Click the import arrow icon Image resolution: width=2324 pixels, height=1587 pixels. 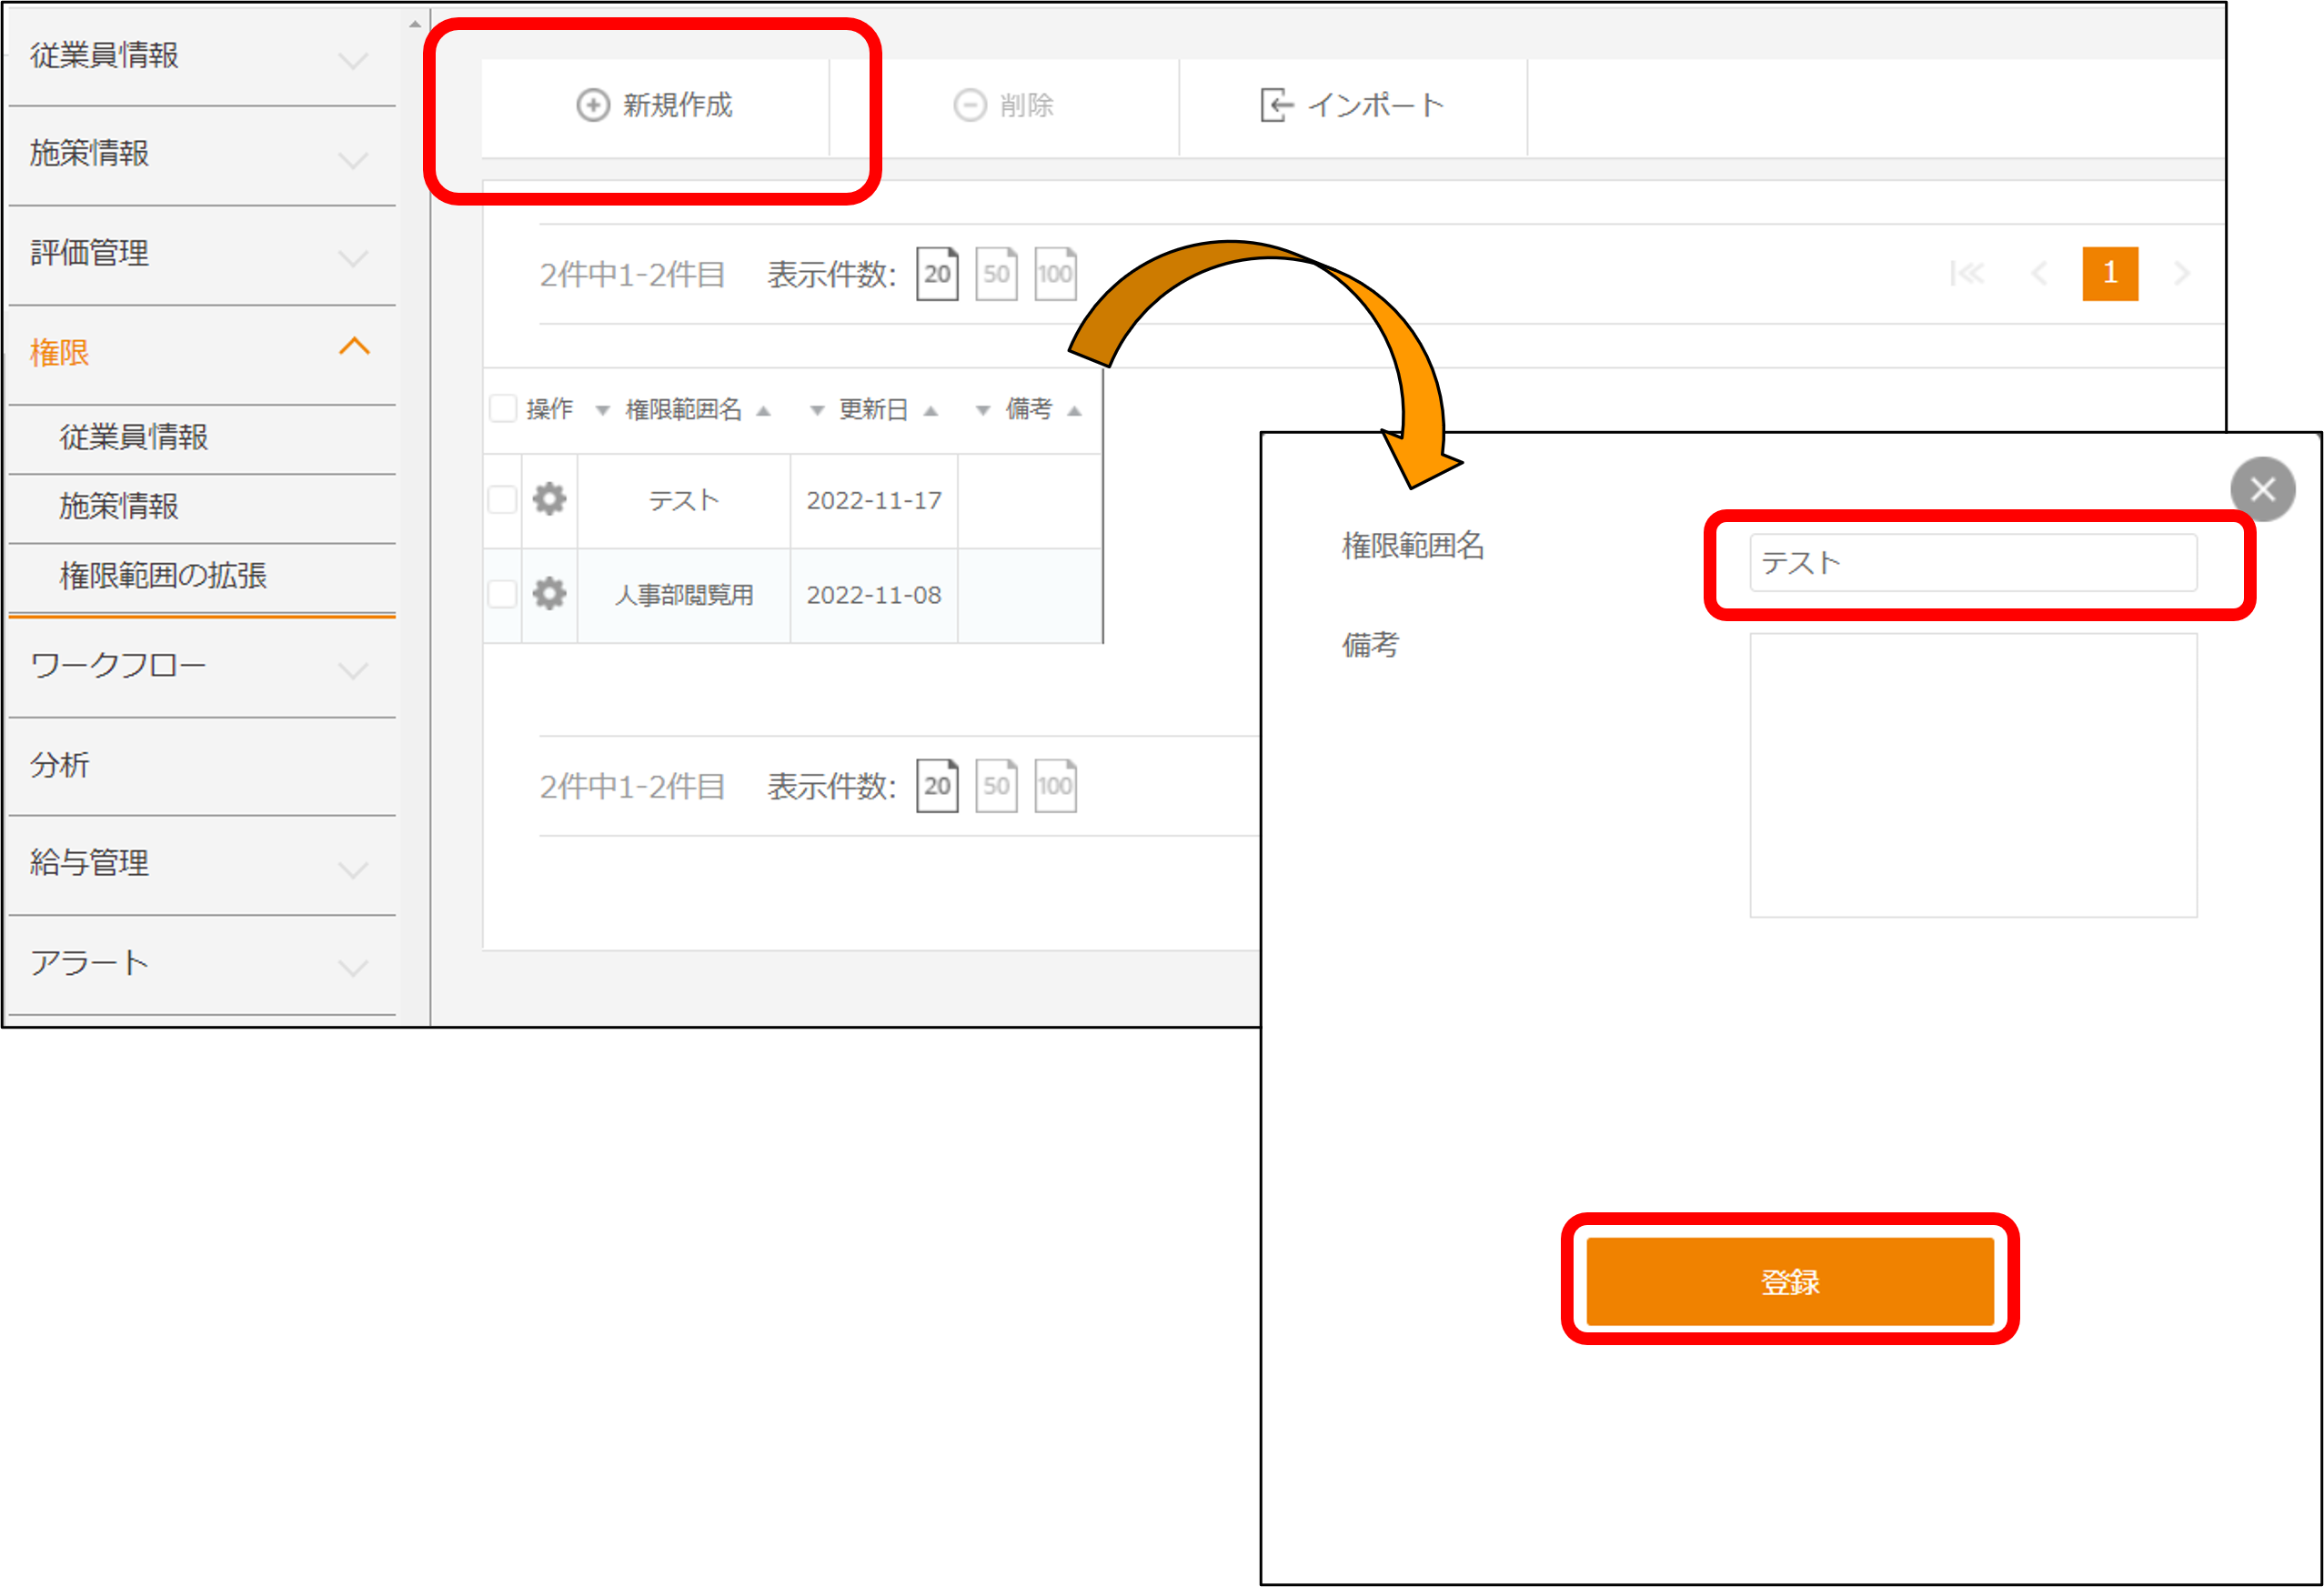(x=1277, y=105)
